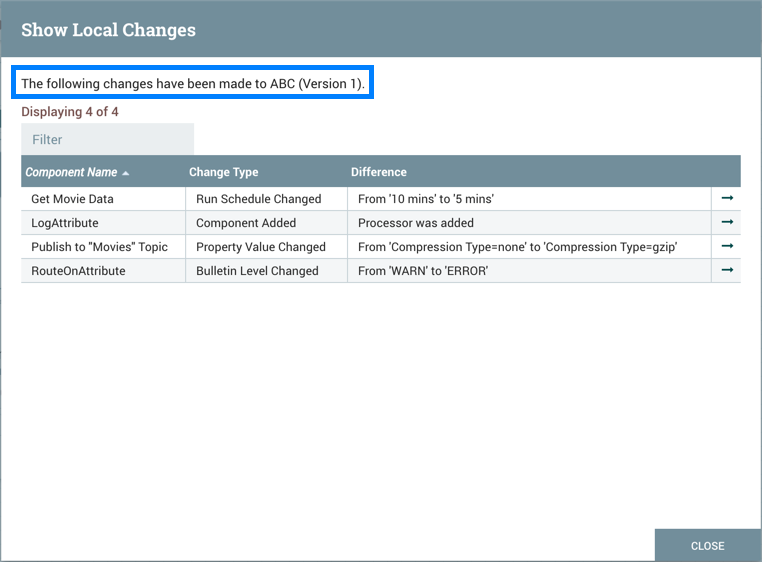This screenshot has height=562, width=762.
Task: Sort by Change Type column header
Action: pyautogui.click(x=223, y=172)
